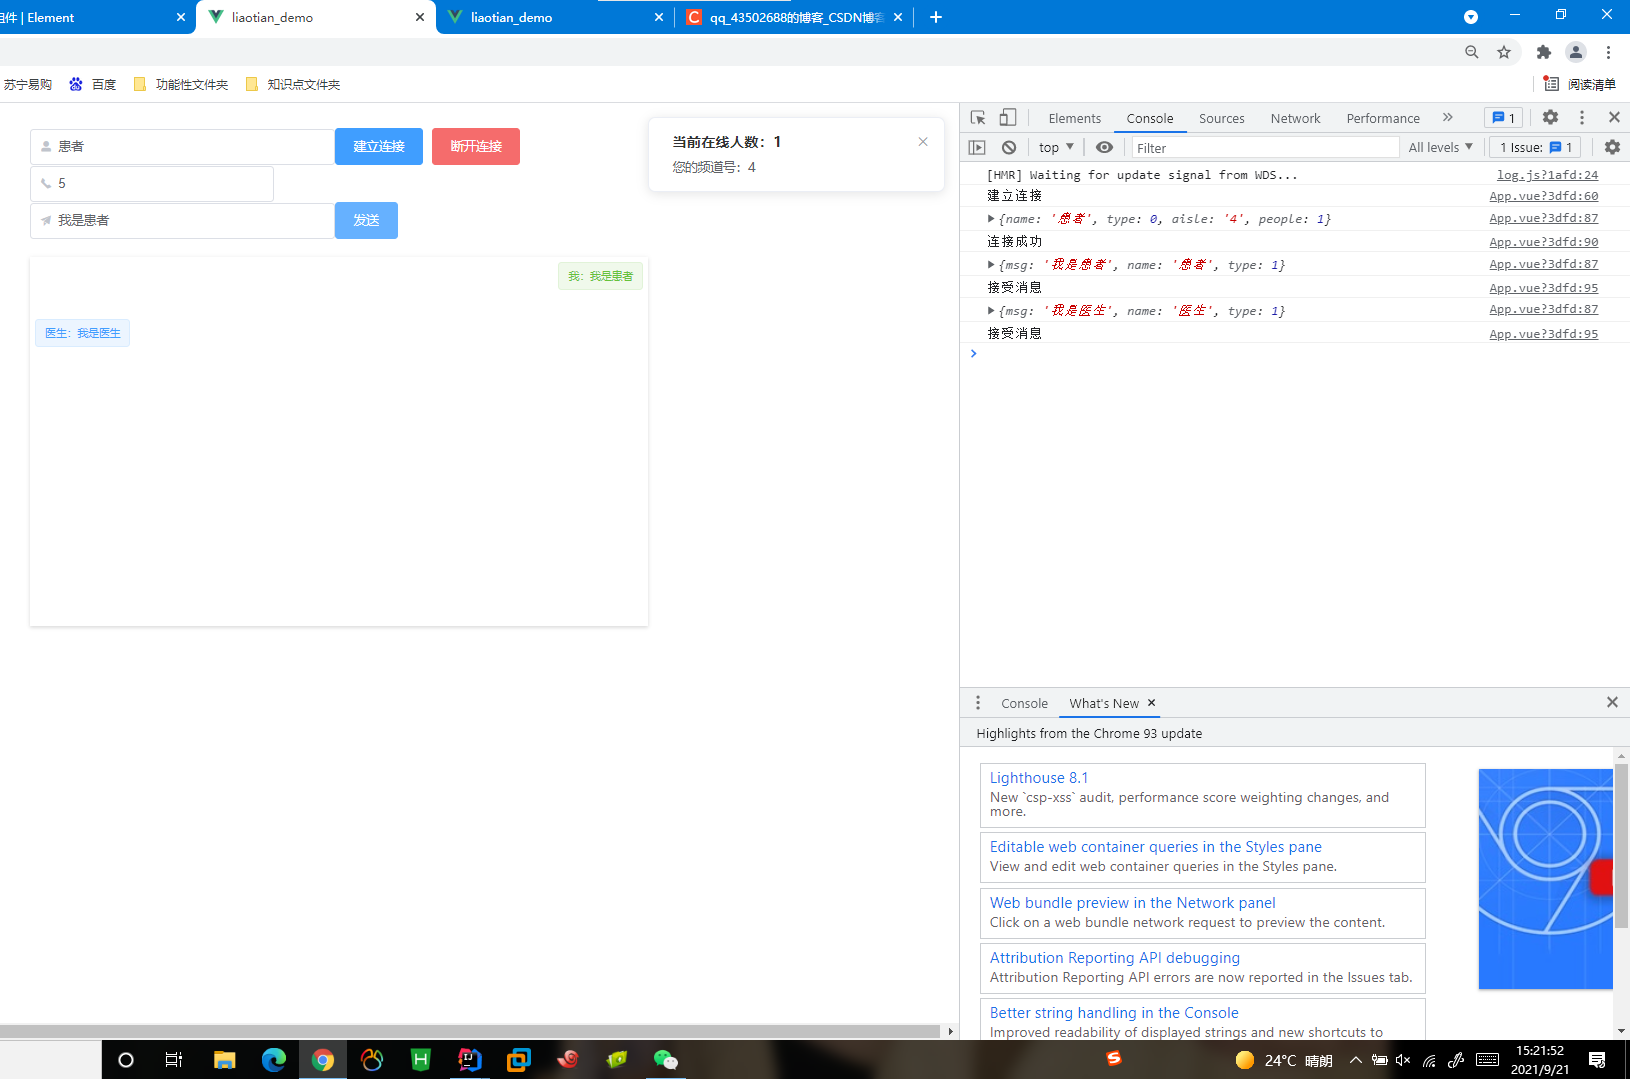Open the Lighthouse 8.1 article
Viewport: 1630px width, 1079px height.
pyautogui.click(x=1038, y=778)
